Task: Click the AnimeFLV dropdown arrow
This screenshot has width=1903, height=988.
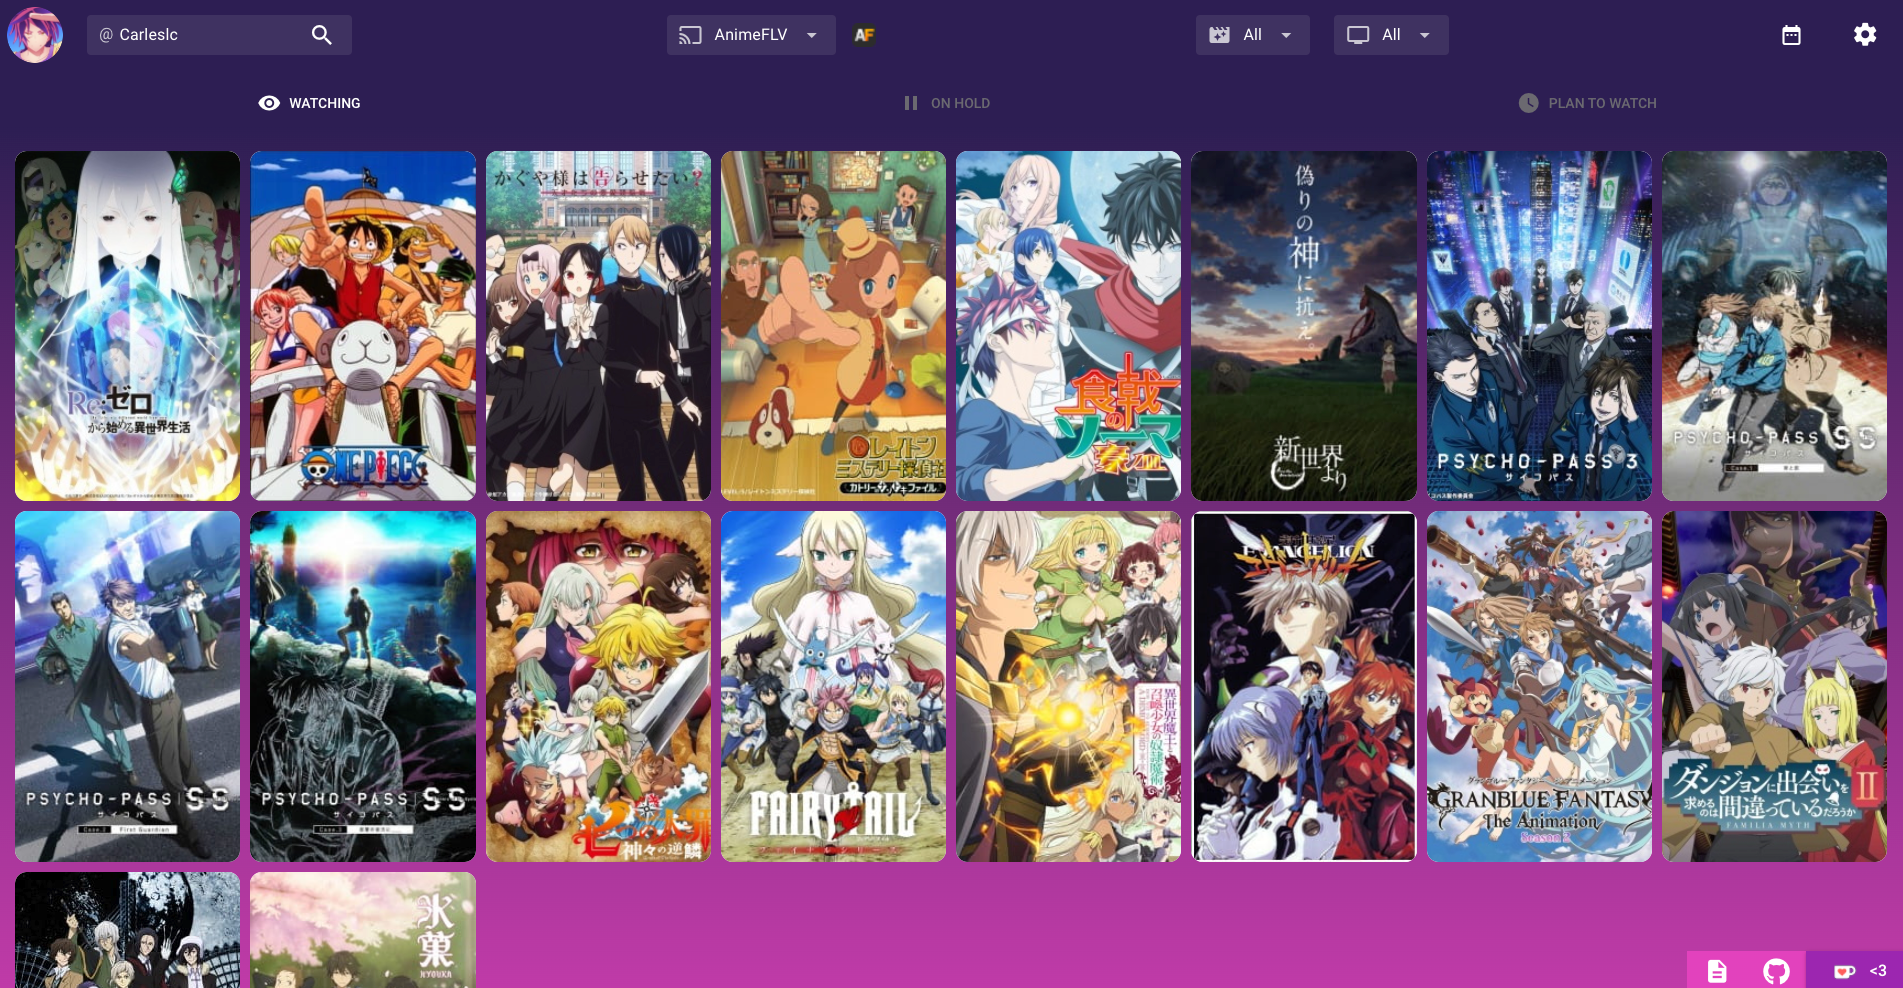Action: coord(812,35)
